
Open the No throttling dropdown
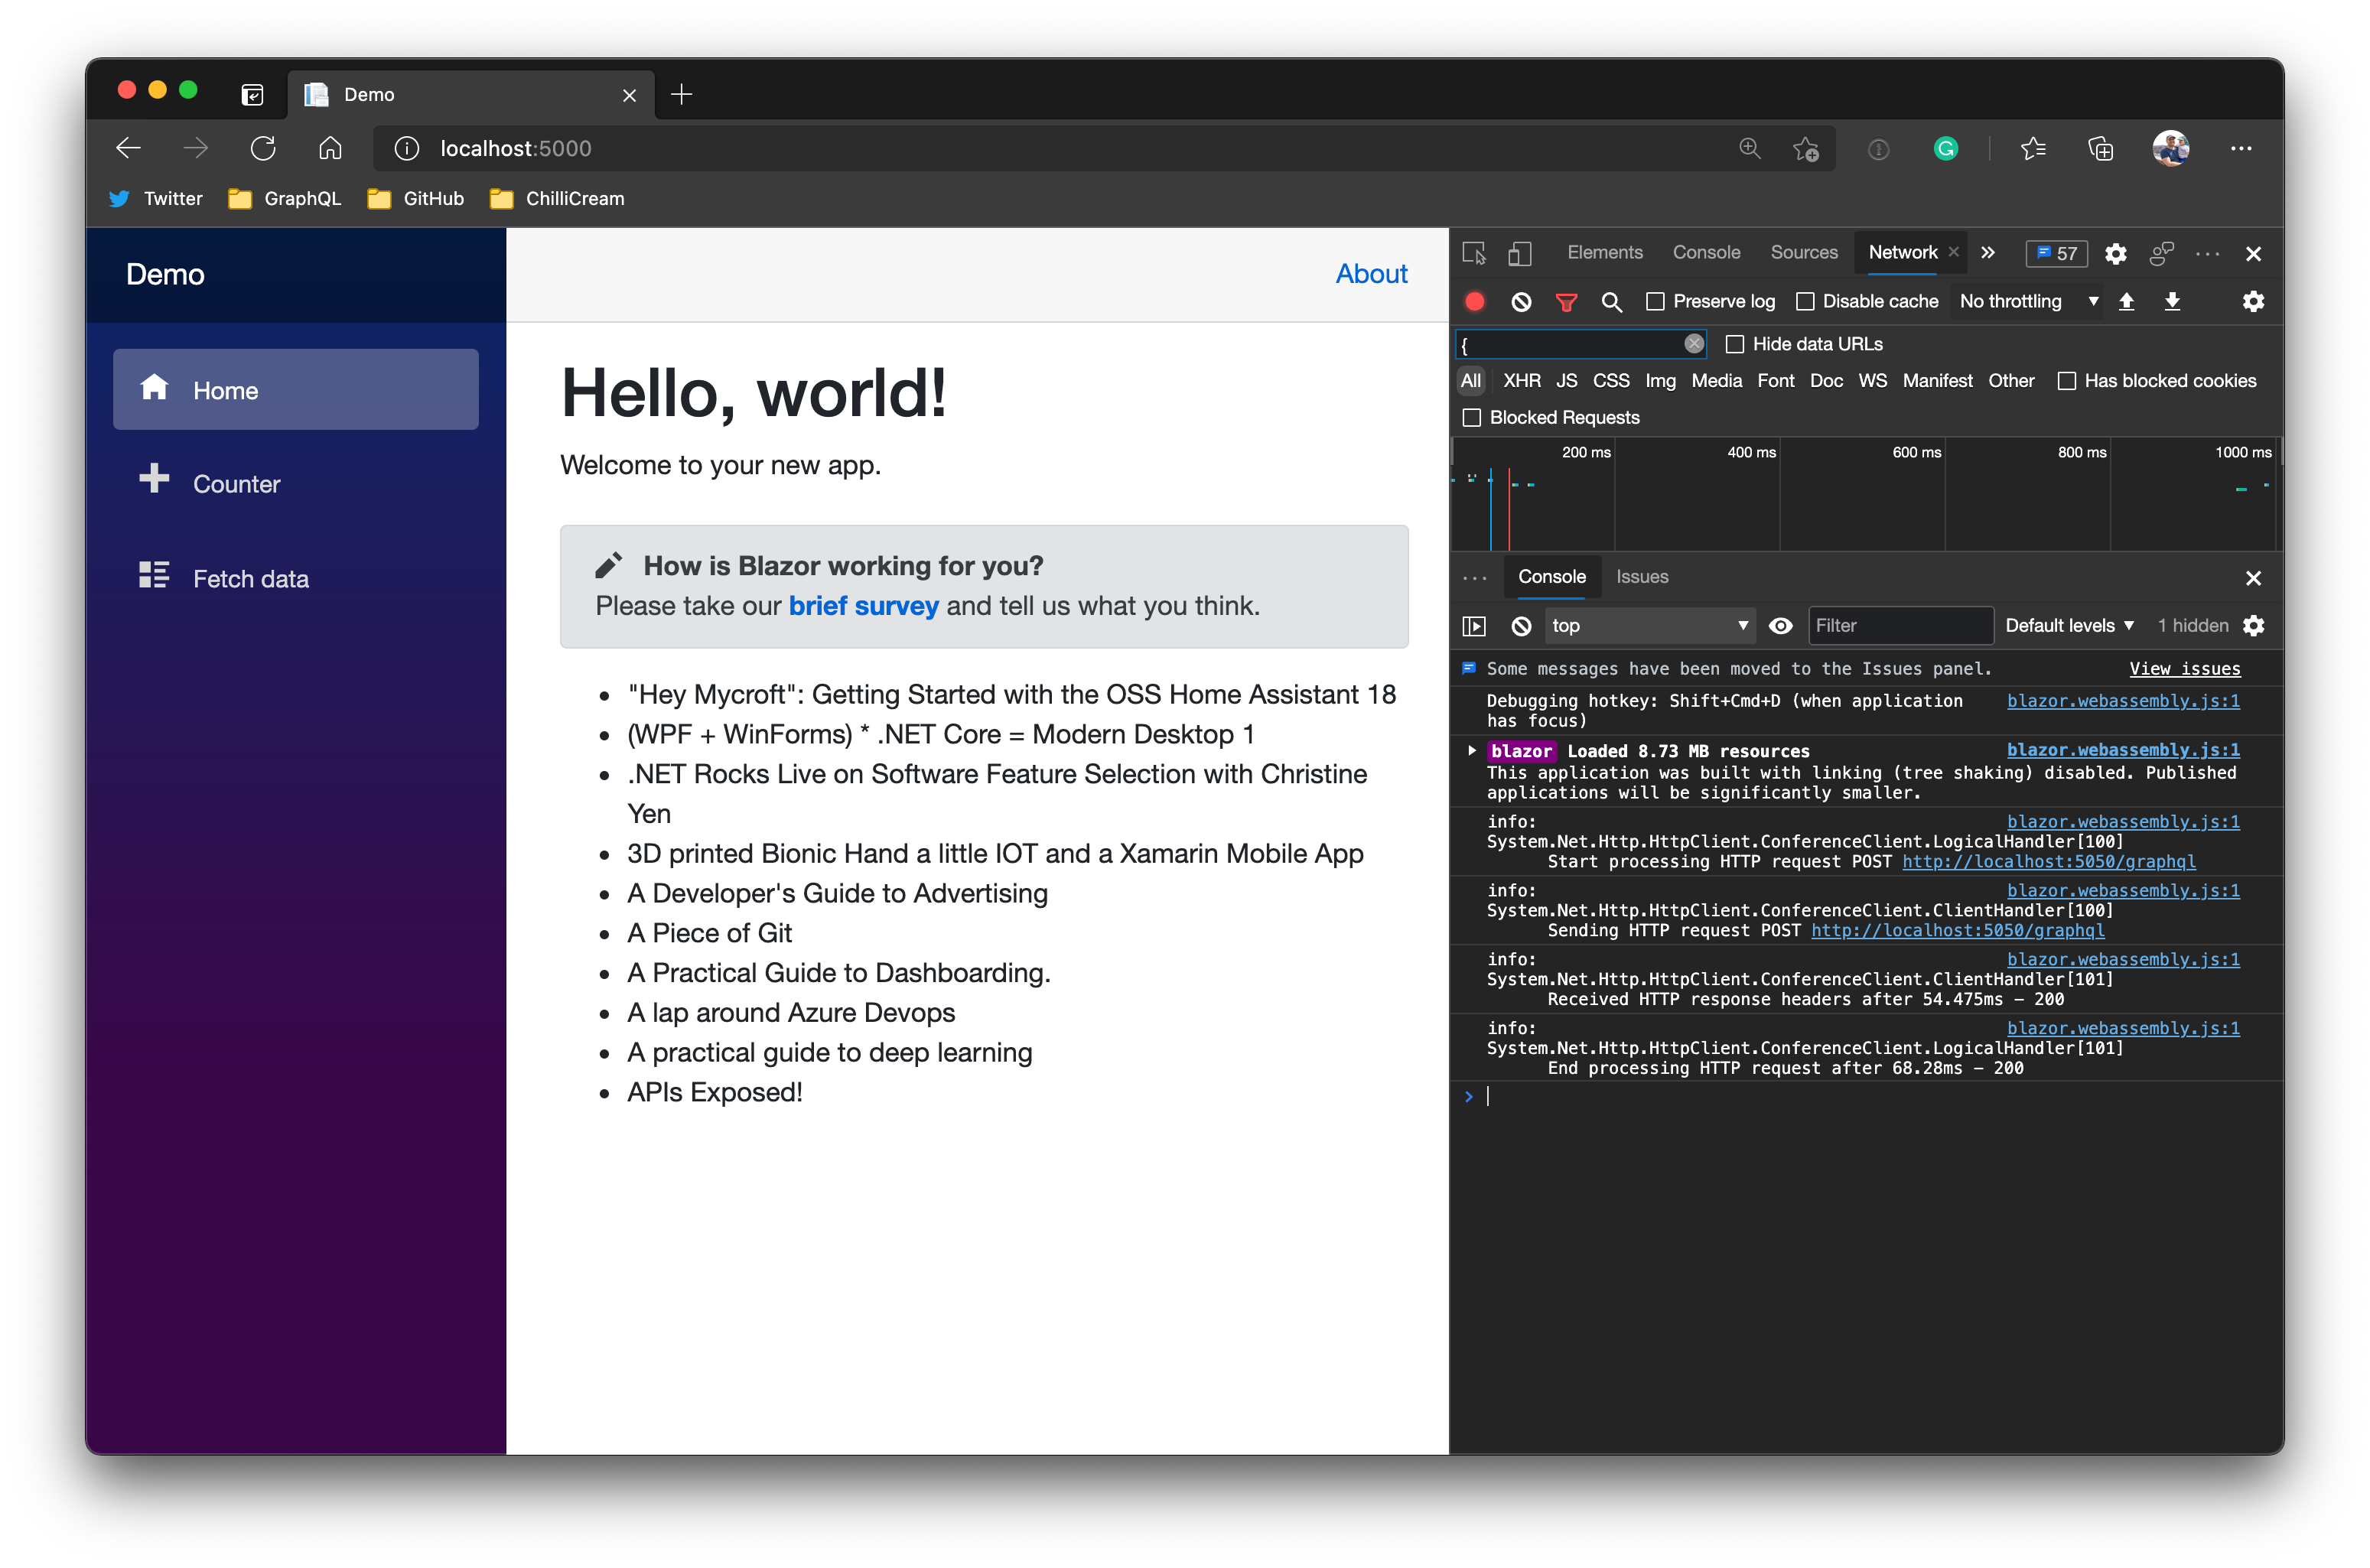(2028, 301)
